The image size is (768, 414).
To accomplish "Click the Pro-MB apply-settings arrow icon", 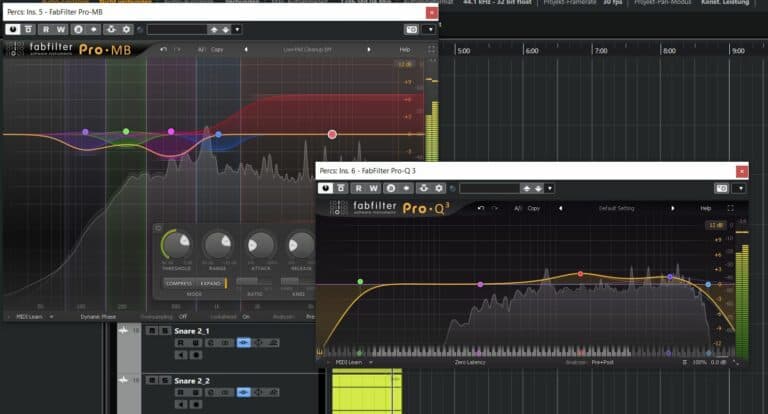I will [94, 29].
